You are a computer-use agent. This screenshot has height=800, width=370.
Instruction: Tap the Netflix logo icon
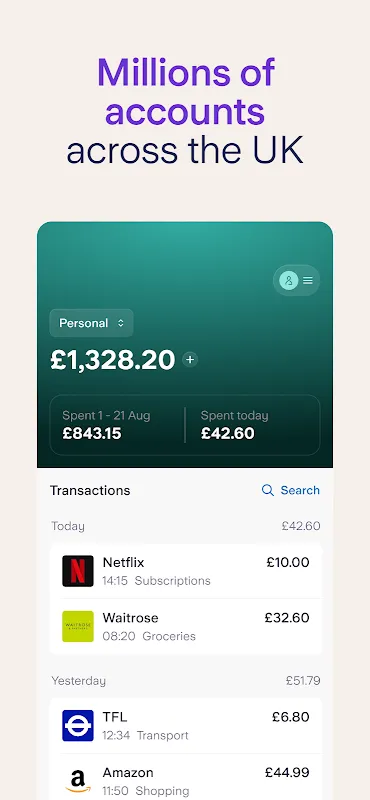point(78,571)
